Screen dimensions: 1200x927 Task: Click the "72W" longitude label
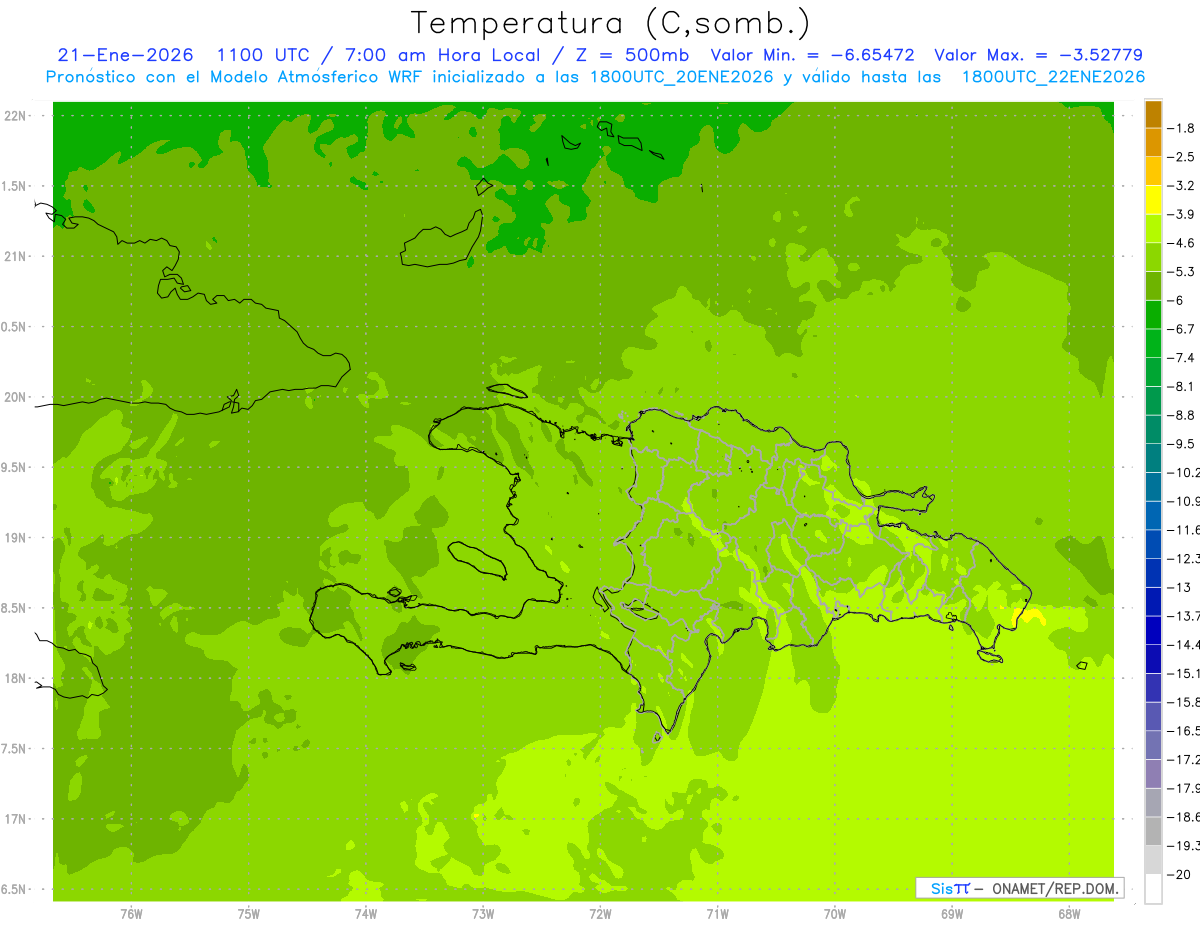(x=600, y=913)
